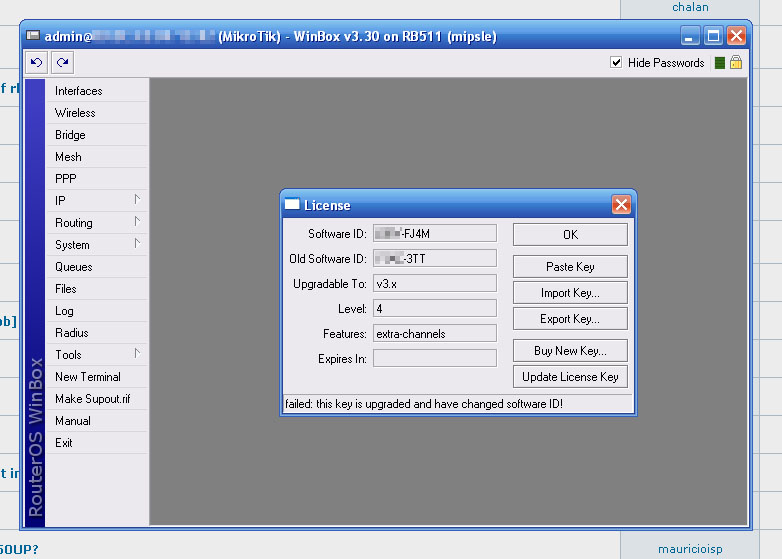Click the Features field showing extra-channels
782x559 pixels.
coord(435,333)
